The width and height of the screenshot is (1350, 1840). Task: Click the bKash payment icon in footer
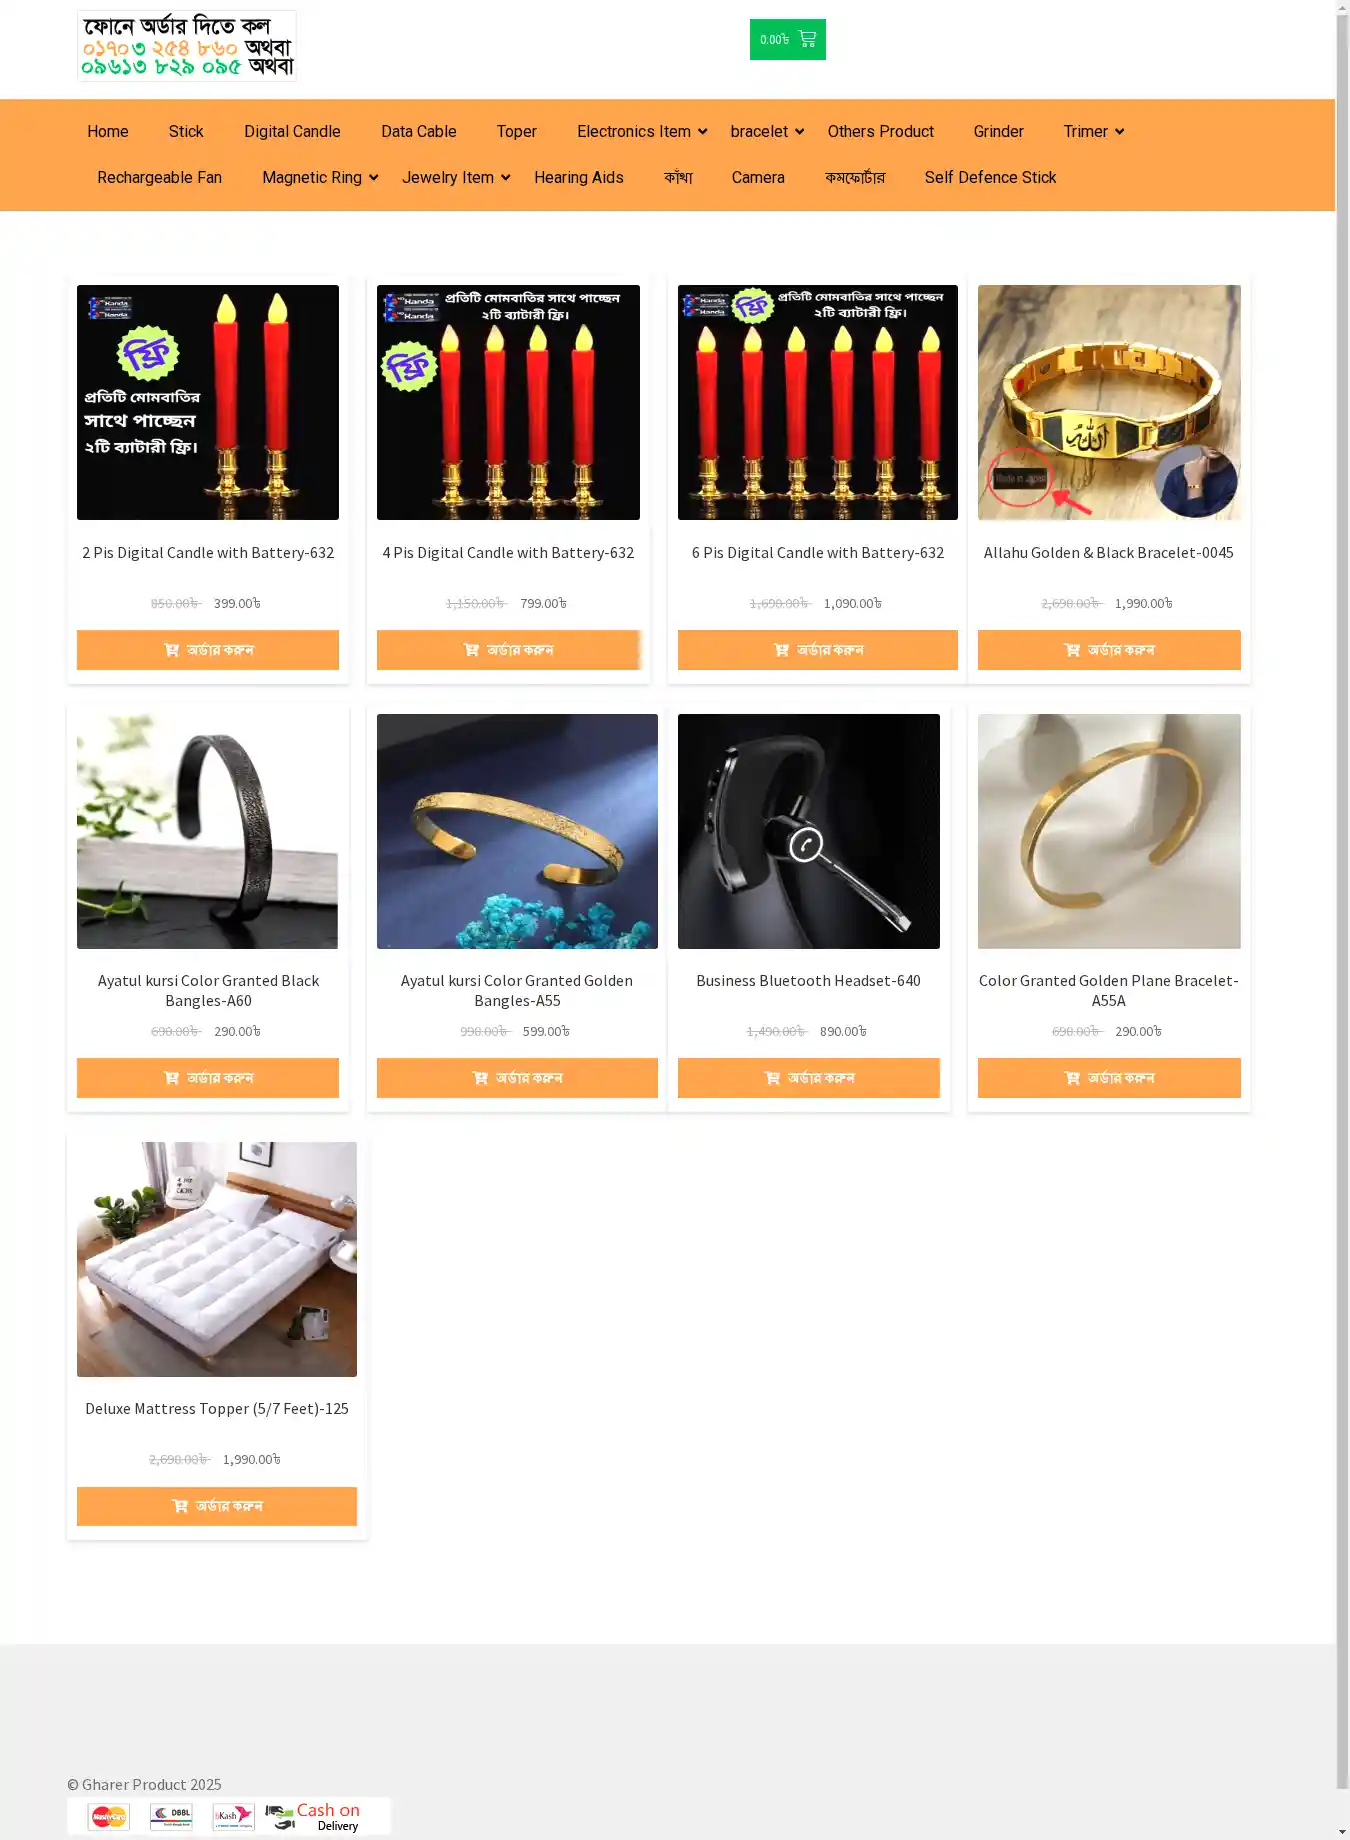(233, 1816)
